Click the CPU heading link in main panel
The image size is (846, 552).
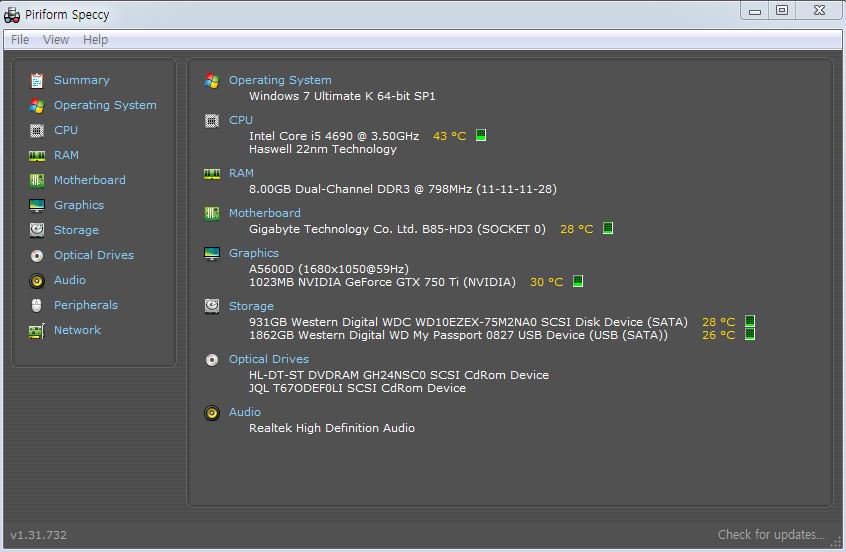pos(241,120)
